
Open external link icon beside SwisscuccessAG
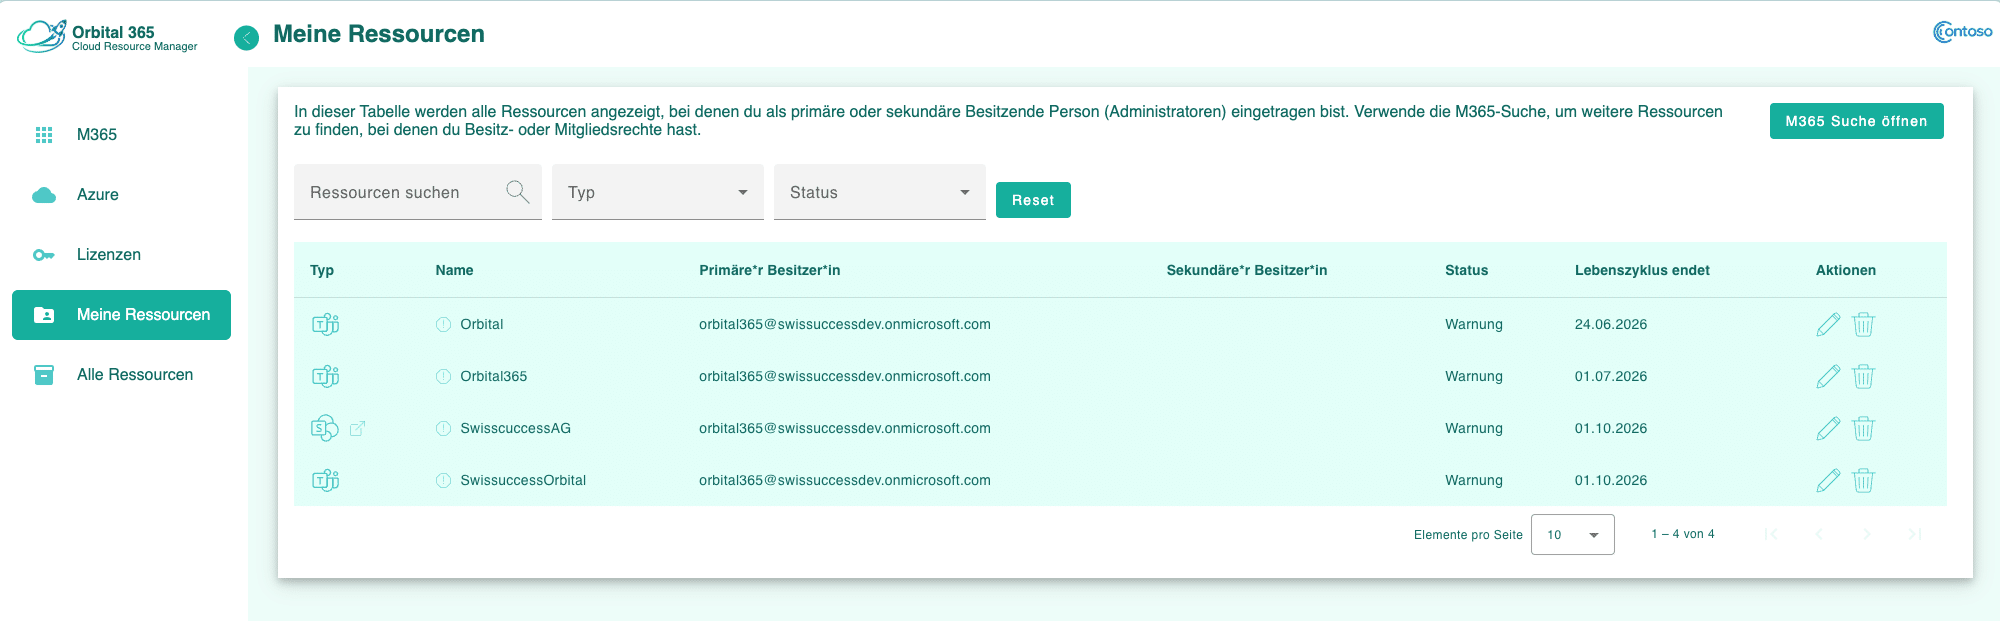coord(357,429)
